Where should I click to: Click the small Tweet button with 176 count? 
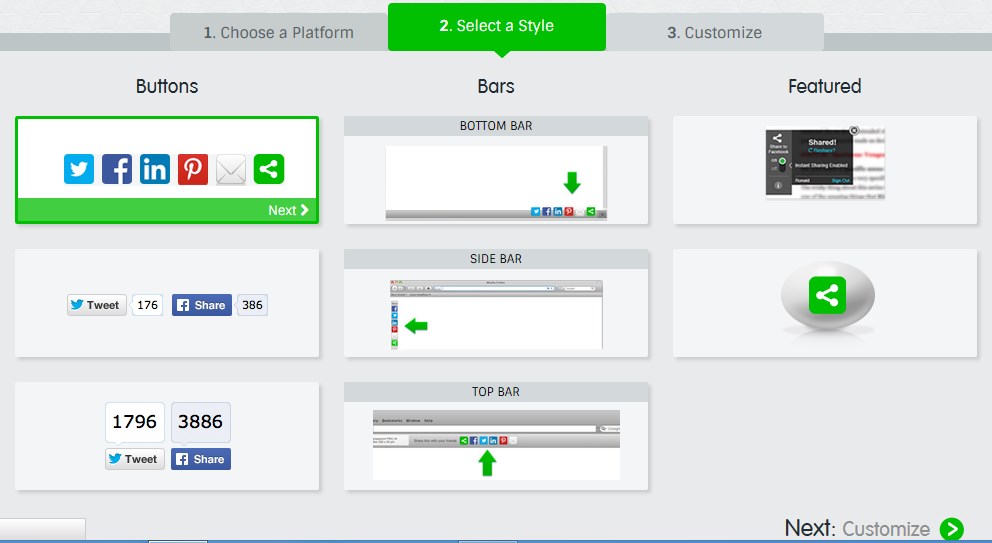[96, 305]
